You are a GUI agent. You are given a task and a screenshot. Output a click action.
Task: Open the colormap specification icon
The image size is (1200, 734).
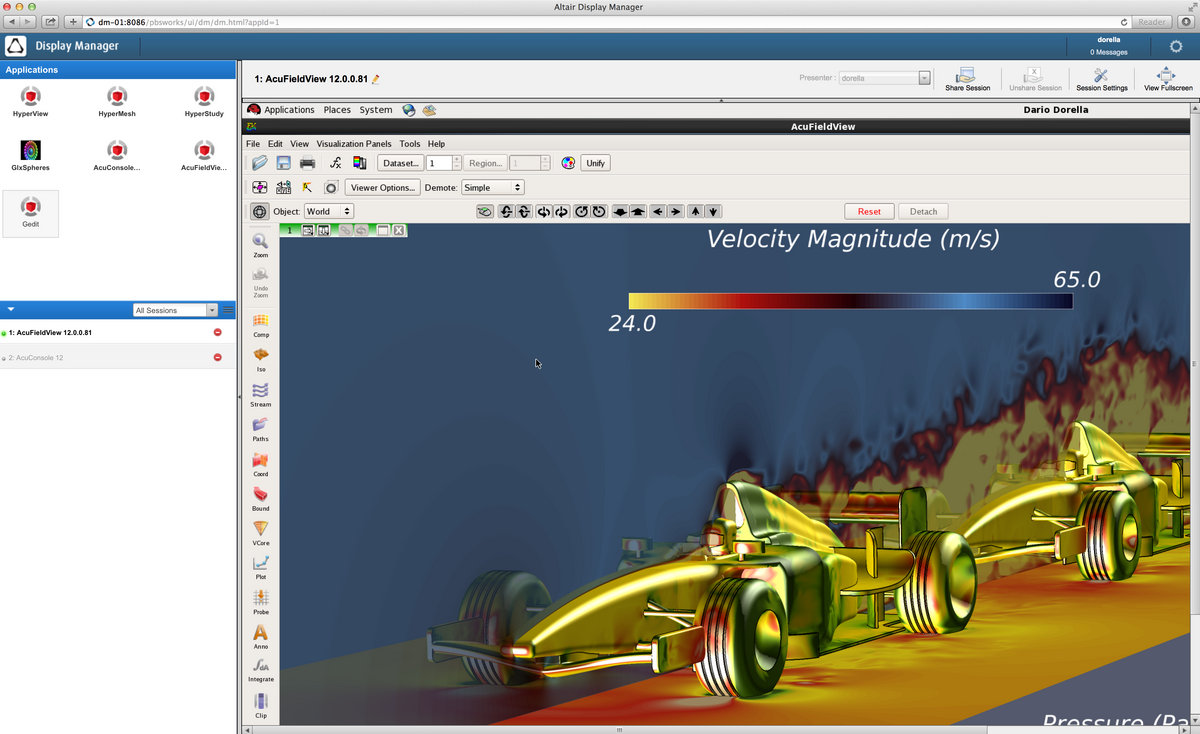(360, 163)
